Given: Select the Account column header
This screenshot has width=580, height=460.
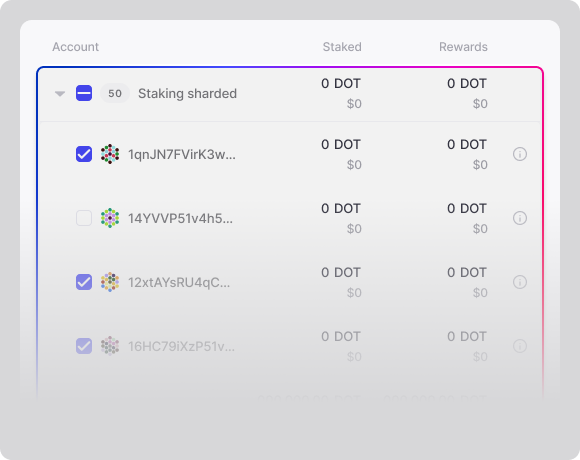Looking at the screenshot, I should (x=75, y=47).
